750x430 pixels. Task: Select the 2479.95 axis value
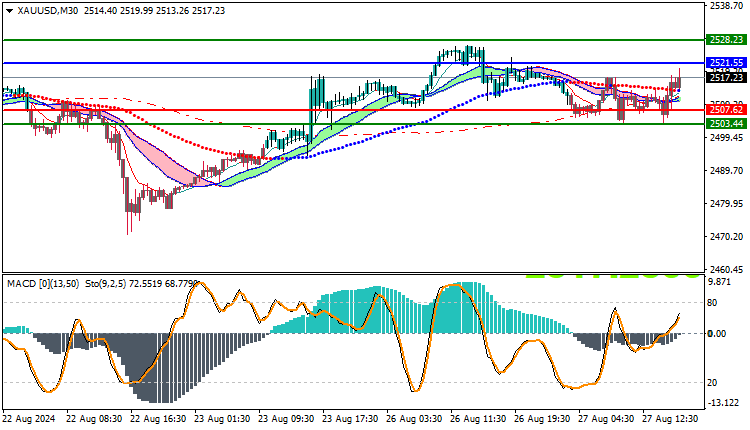(x=727, y=204)
